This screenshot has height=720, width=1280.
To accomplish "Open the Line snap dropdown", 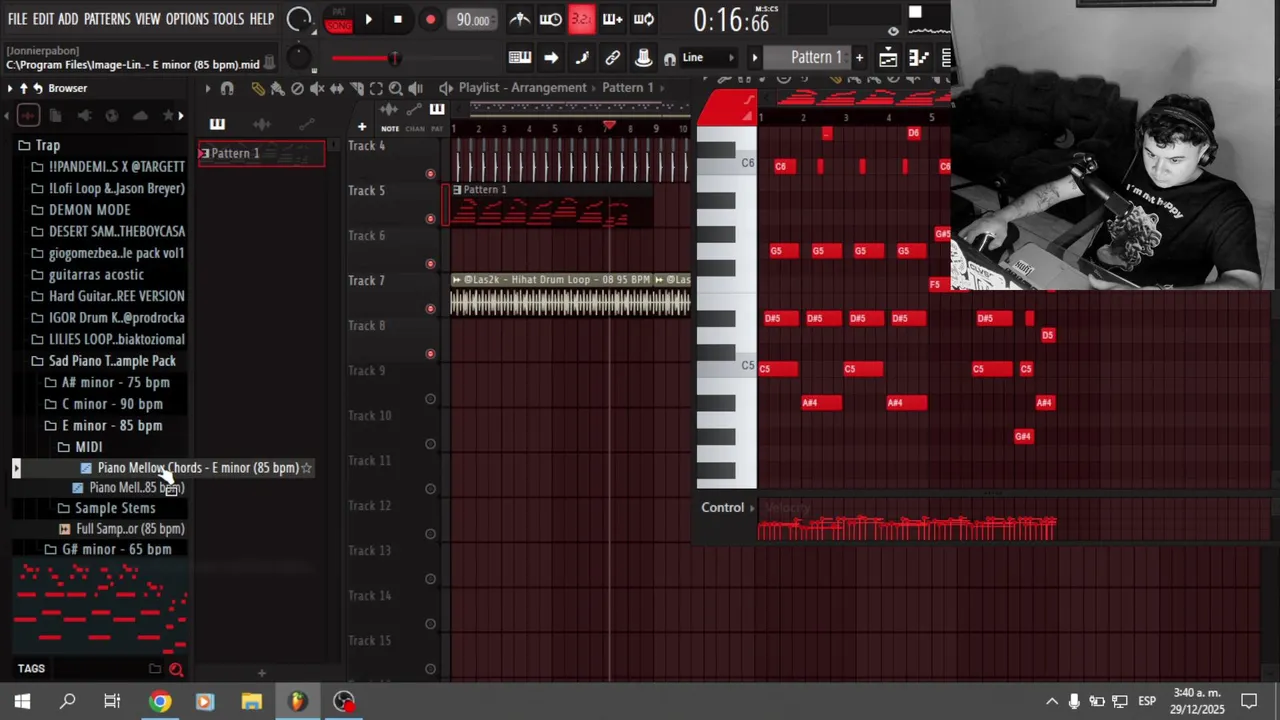I will (708, 58).
